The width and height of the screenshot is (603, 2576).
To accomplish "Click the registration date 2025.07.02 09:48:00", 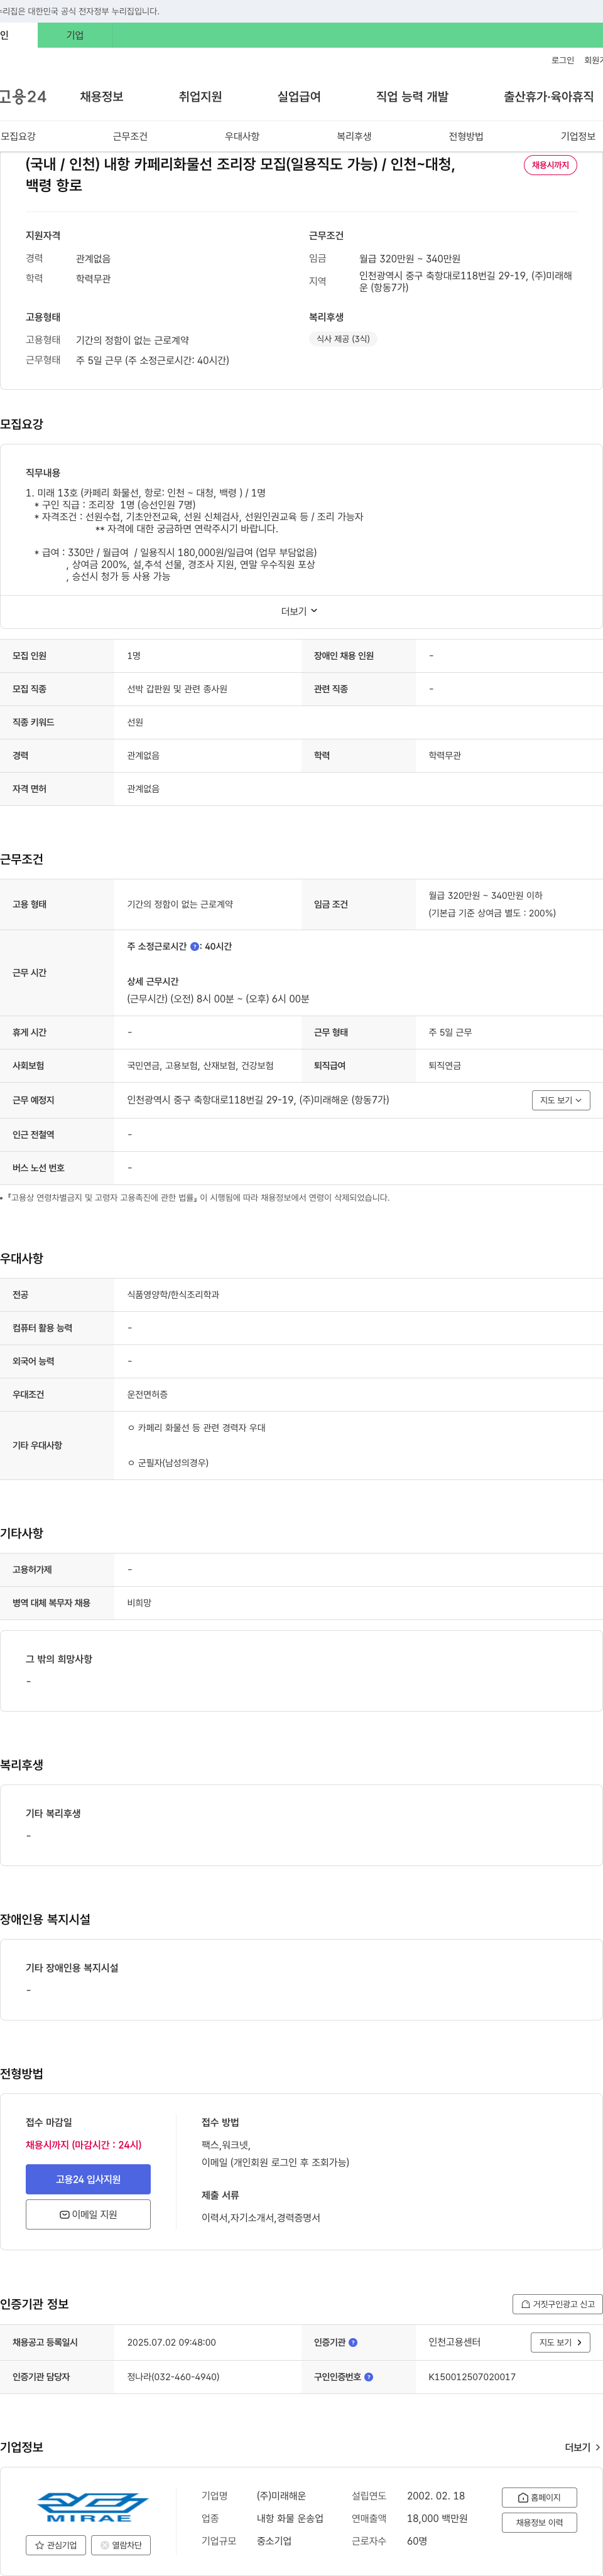I will (171, 2342).
